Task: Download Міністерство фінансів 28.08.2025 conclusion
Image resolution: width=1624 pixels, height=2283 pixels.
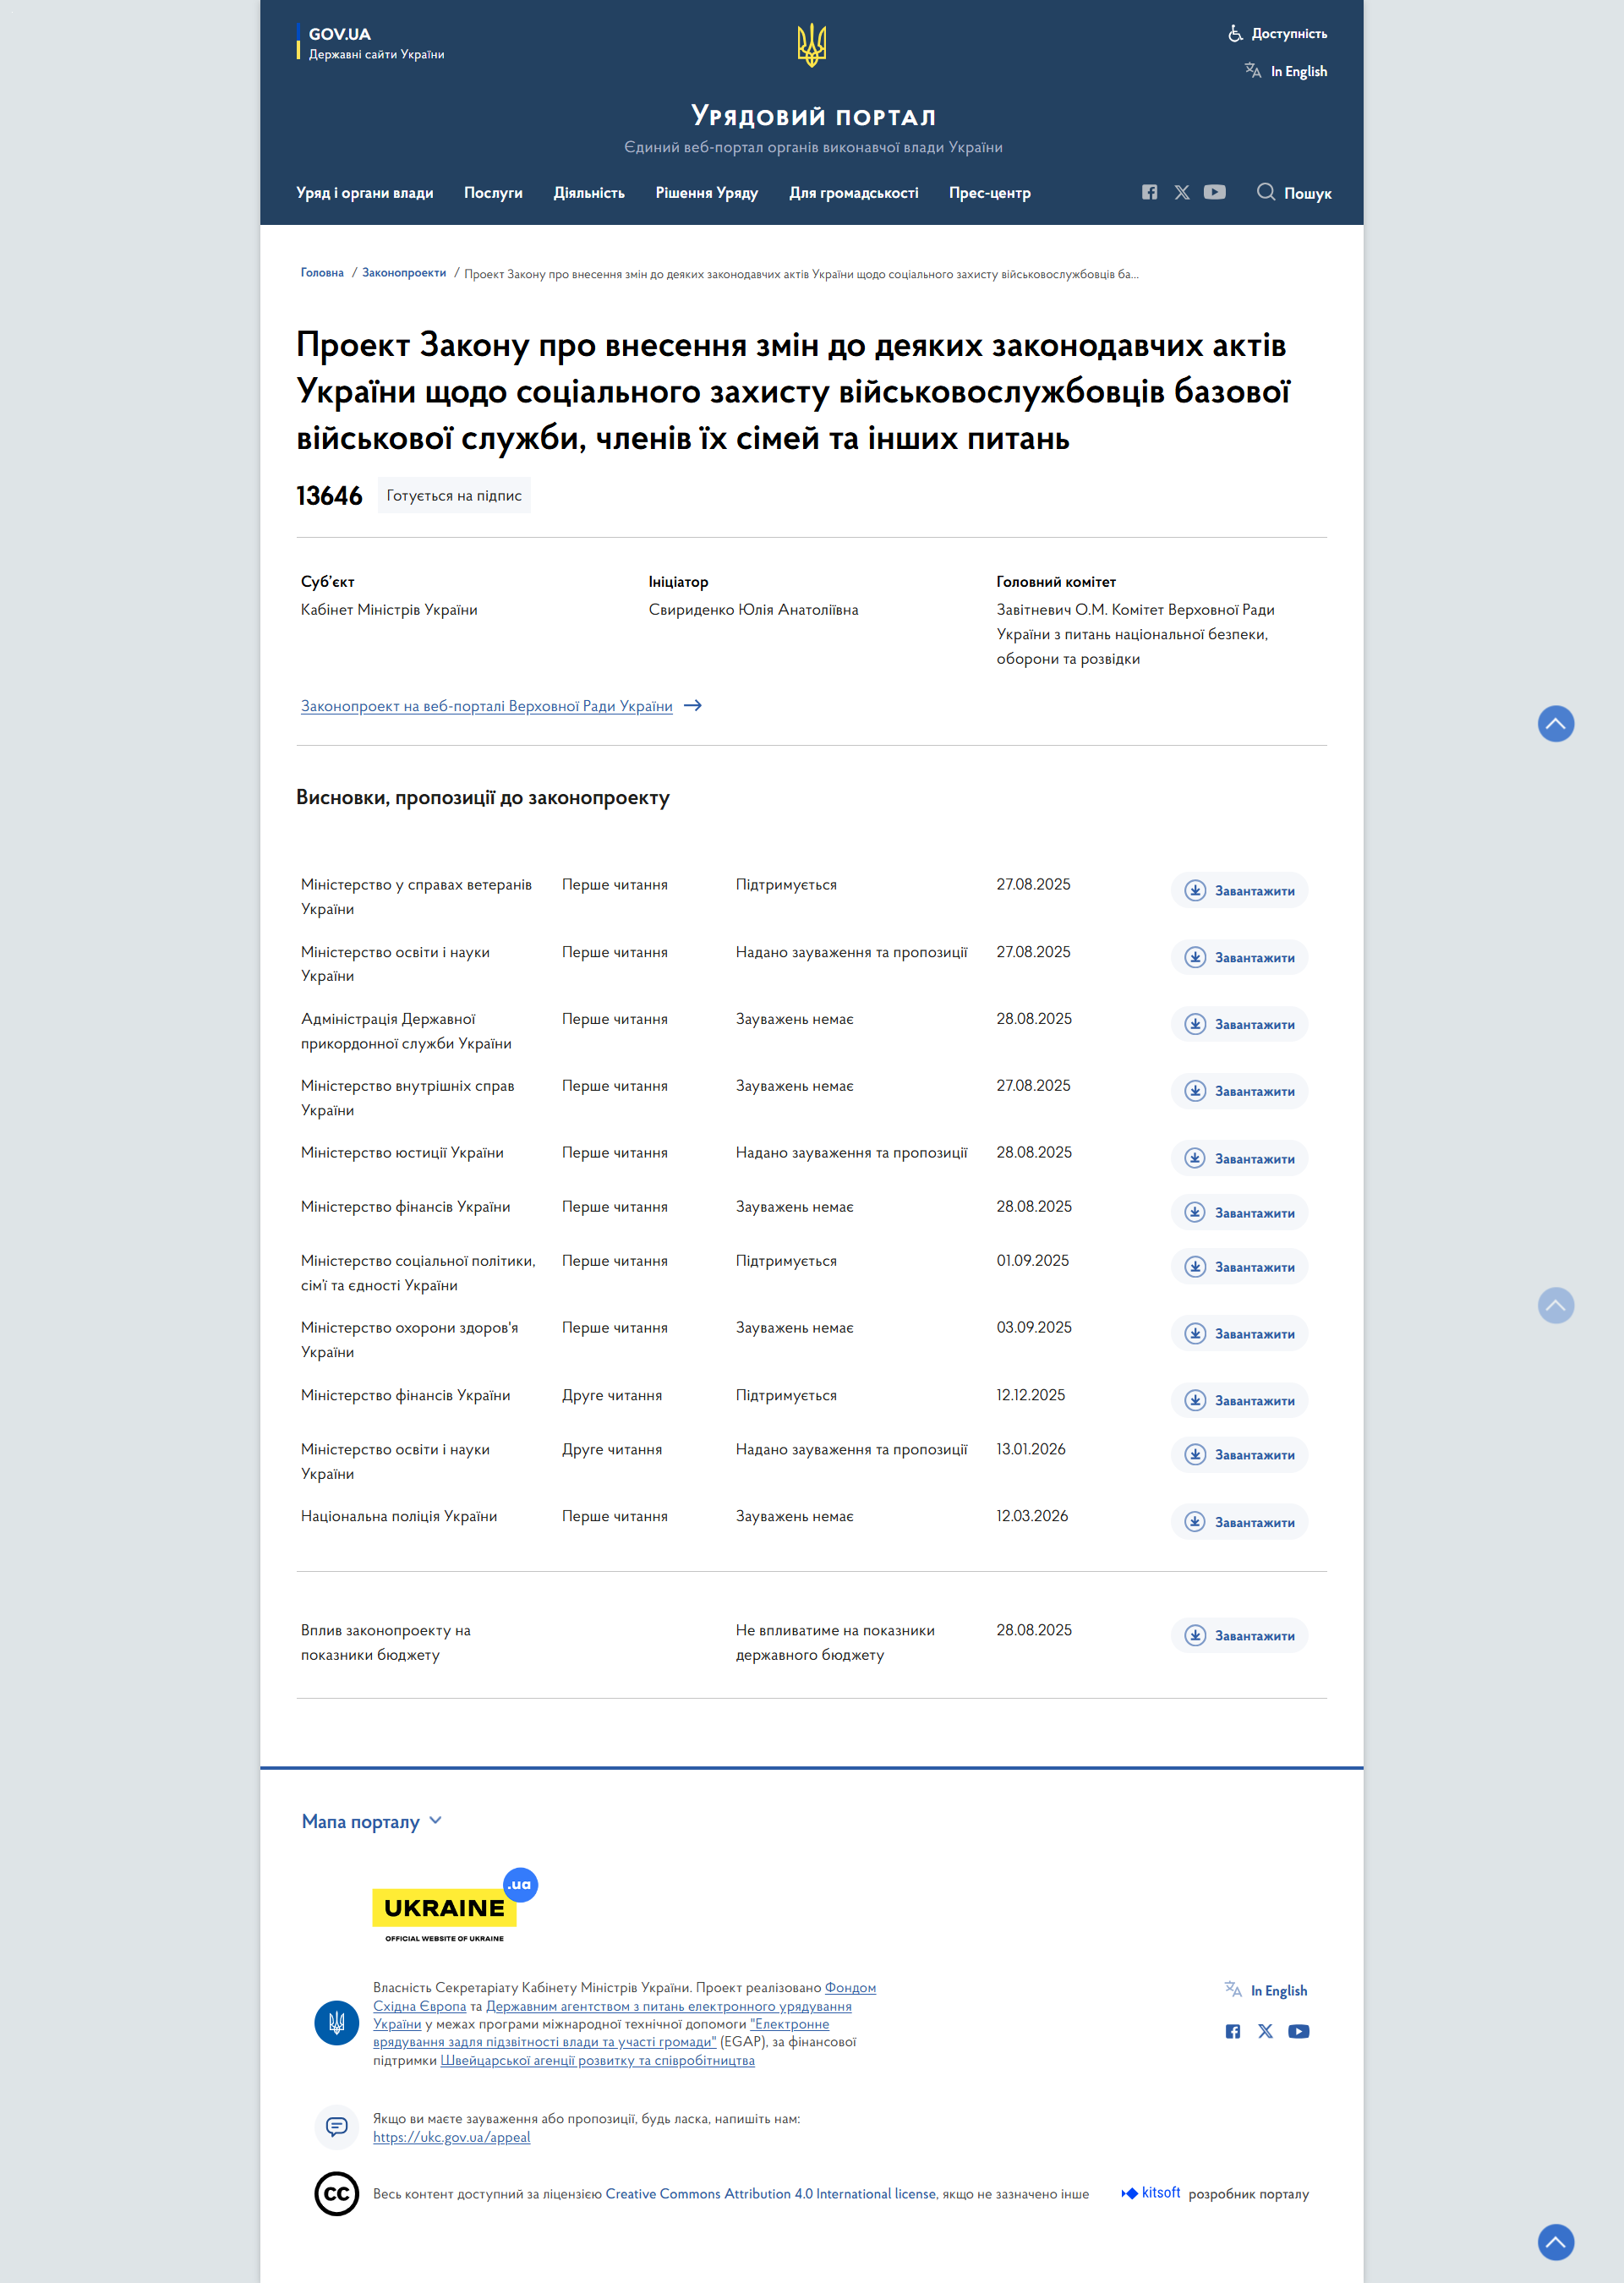Action: [x=1239, y=1212]
